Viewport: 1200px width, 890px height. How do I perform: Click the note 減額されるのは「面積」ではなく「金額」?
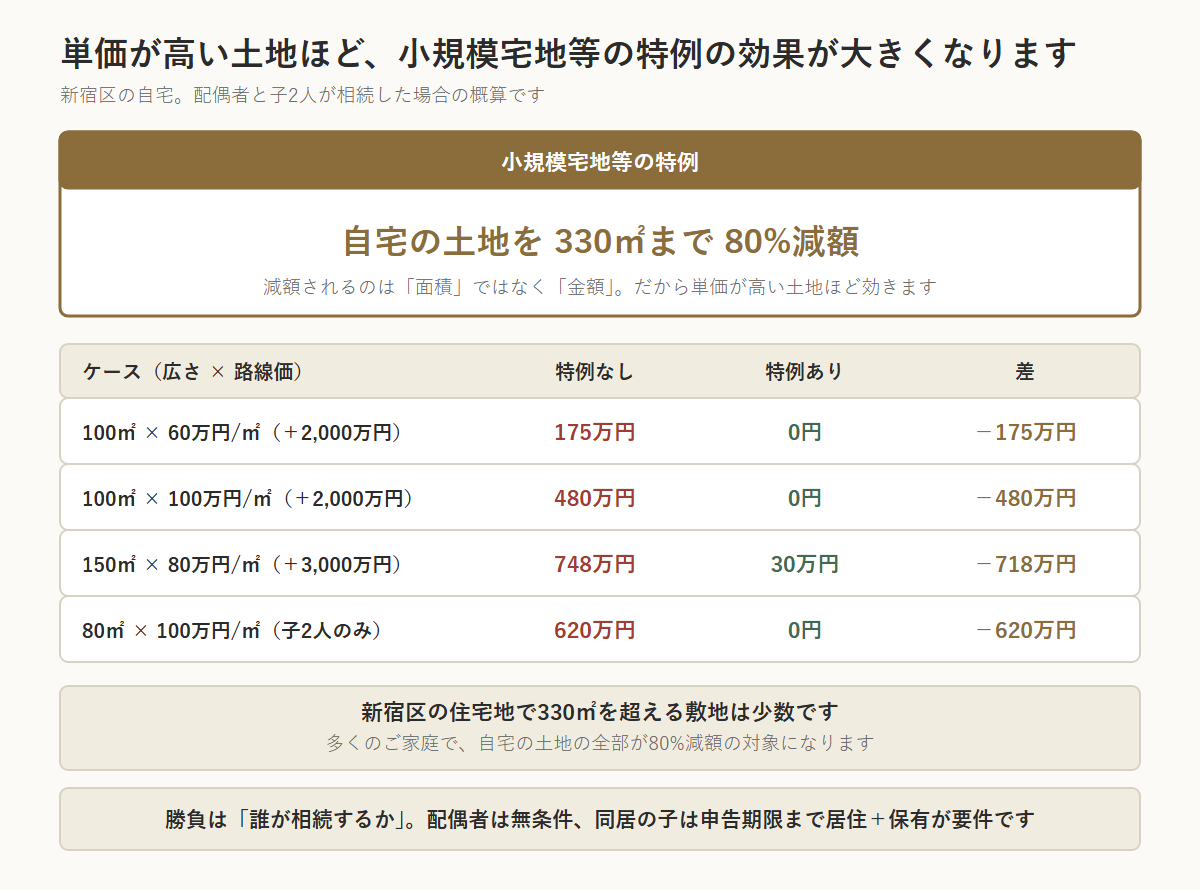point(600,287)
